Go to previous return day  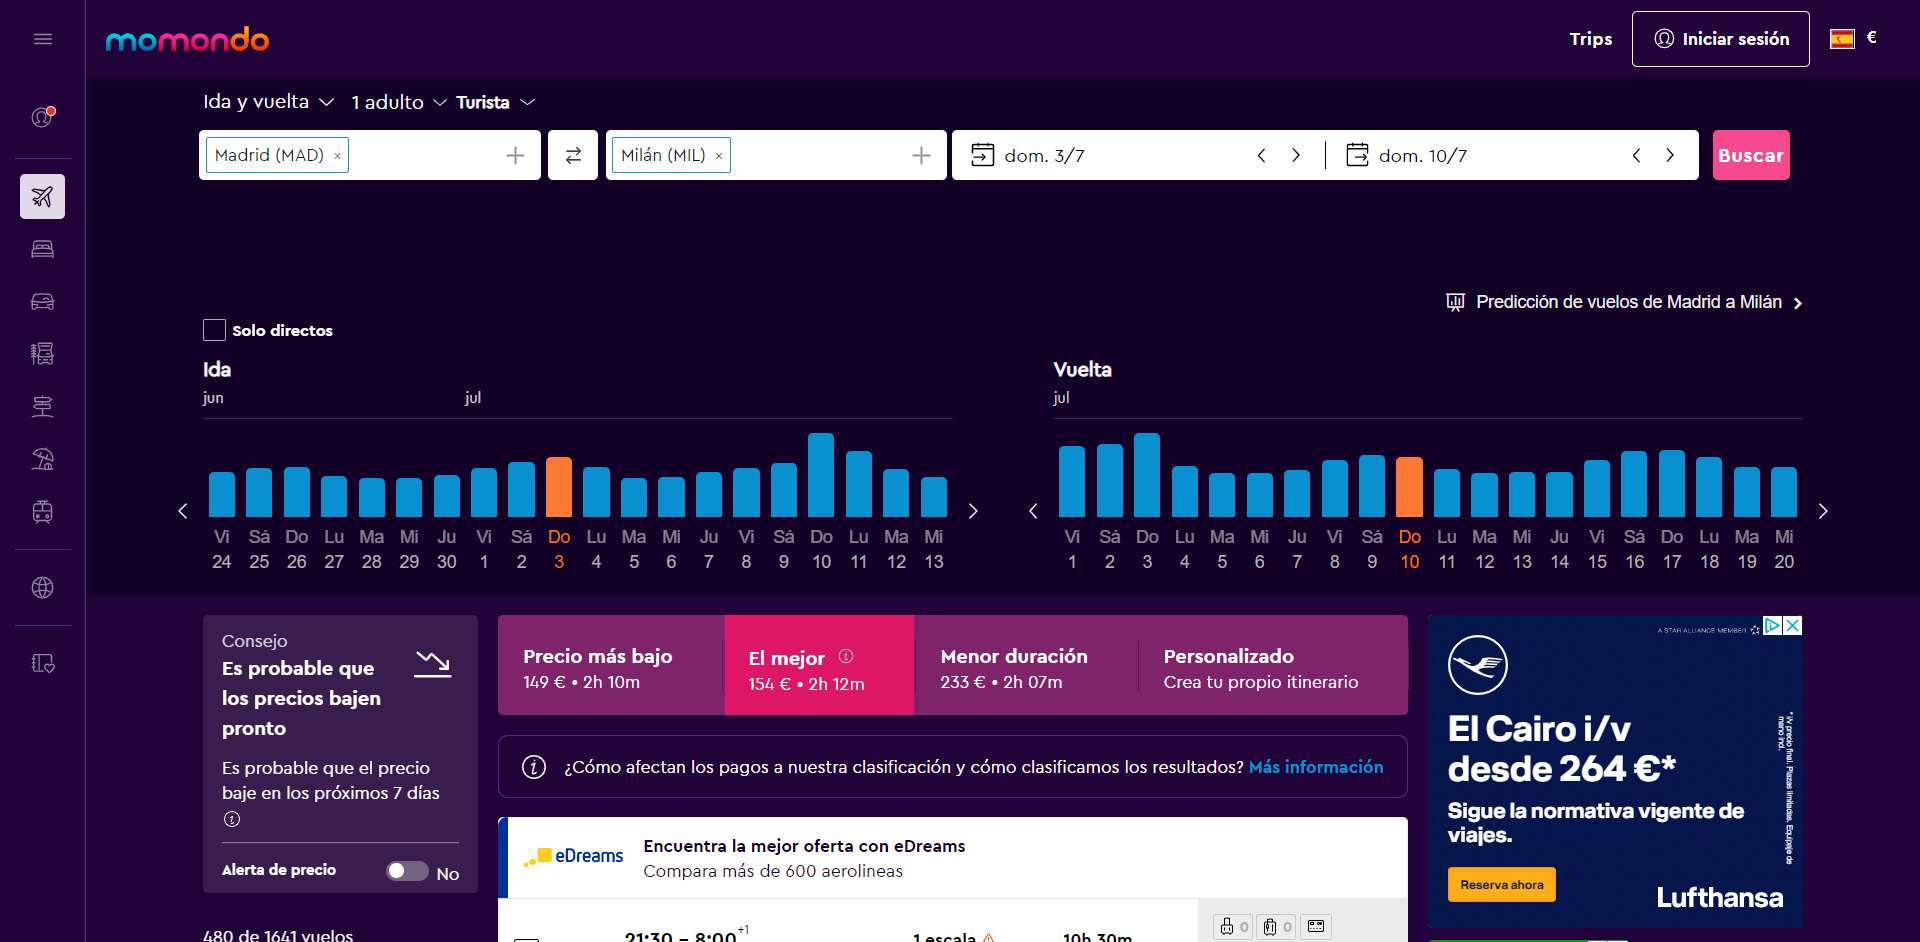[1636, 155]
